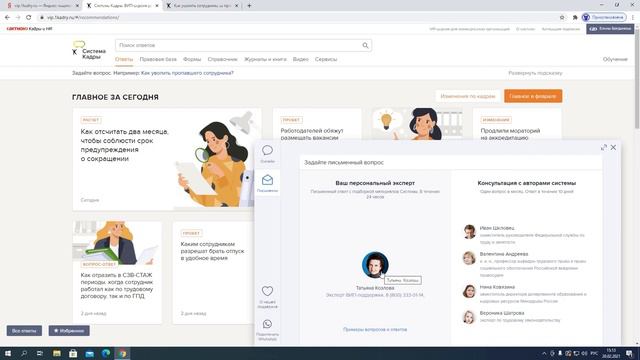Open the Актион Кадры и HR logo link
Image resolution: width=640 pixels, height=360 pixels.
tap(29, 29)
